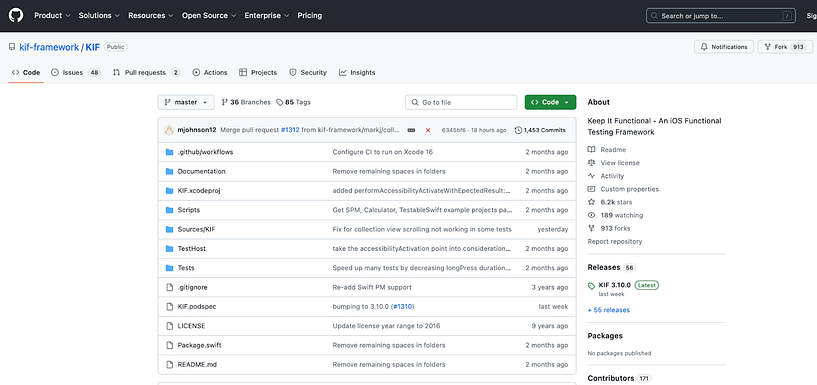This screenshot has width=817, height=385.
Task: Click folder icon beside Documentation
Action: (x=169, y=171)
